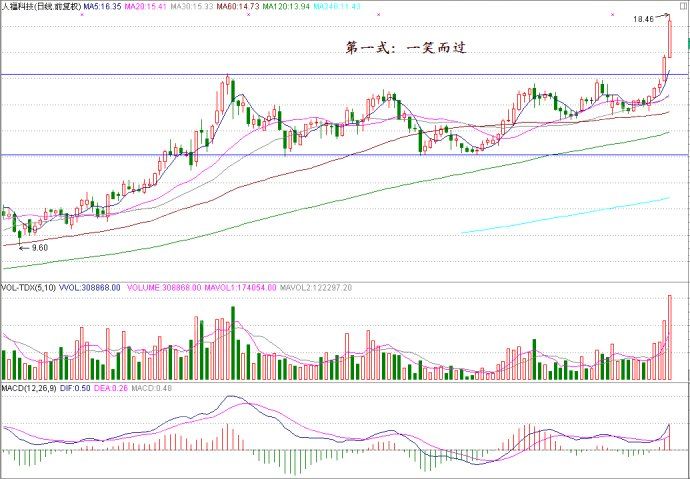Select the MA120:13.94 indicator value

point(287,7)
